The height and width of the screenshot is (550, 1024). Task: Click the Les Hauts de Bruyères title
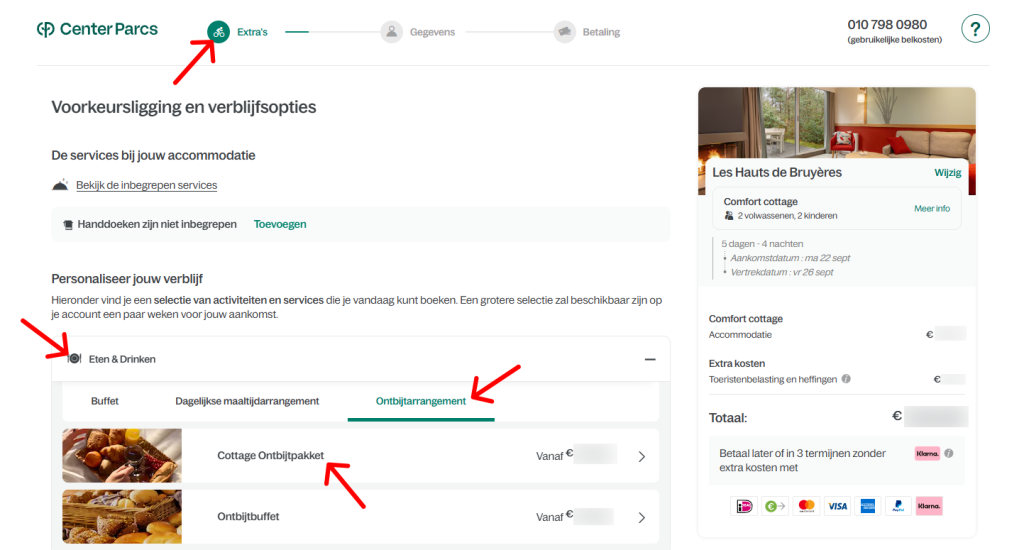(x=776, y=172)
